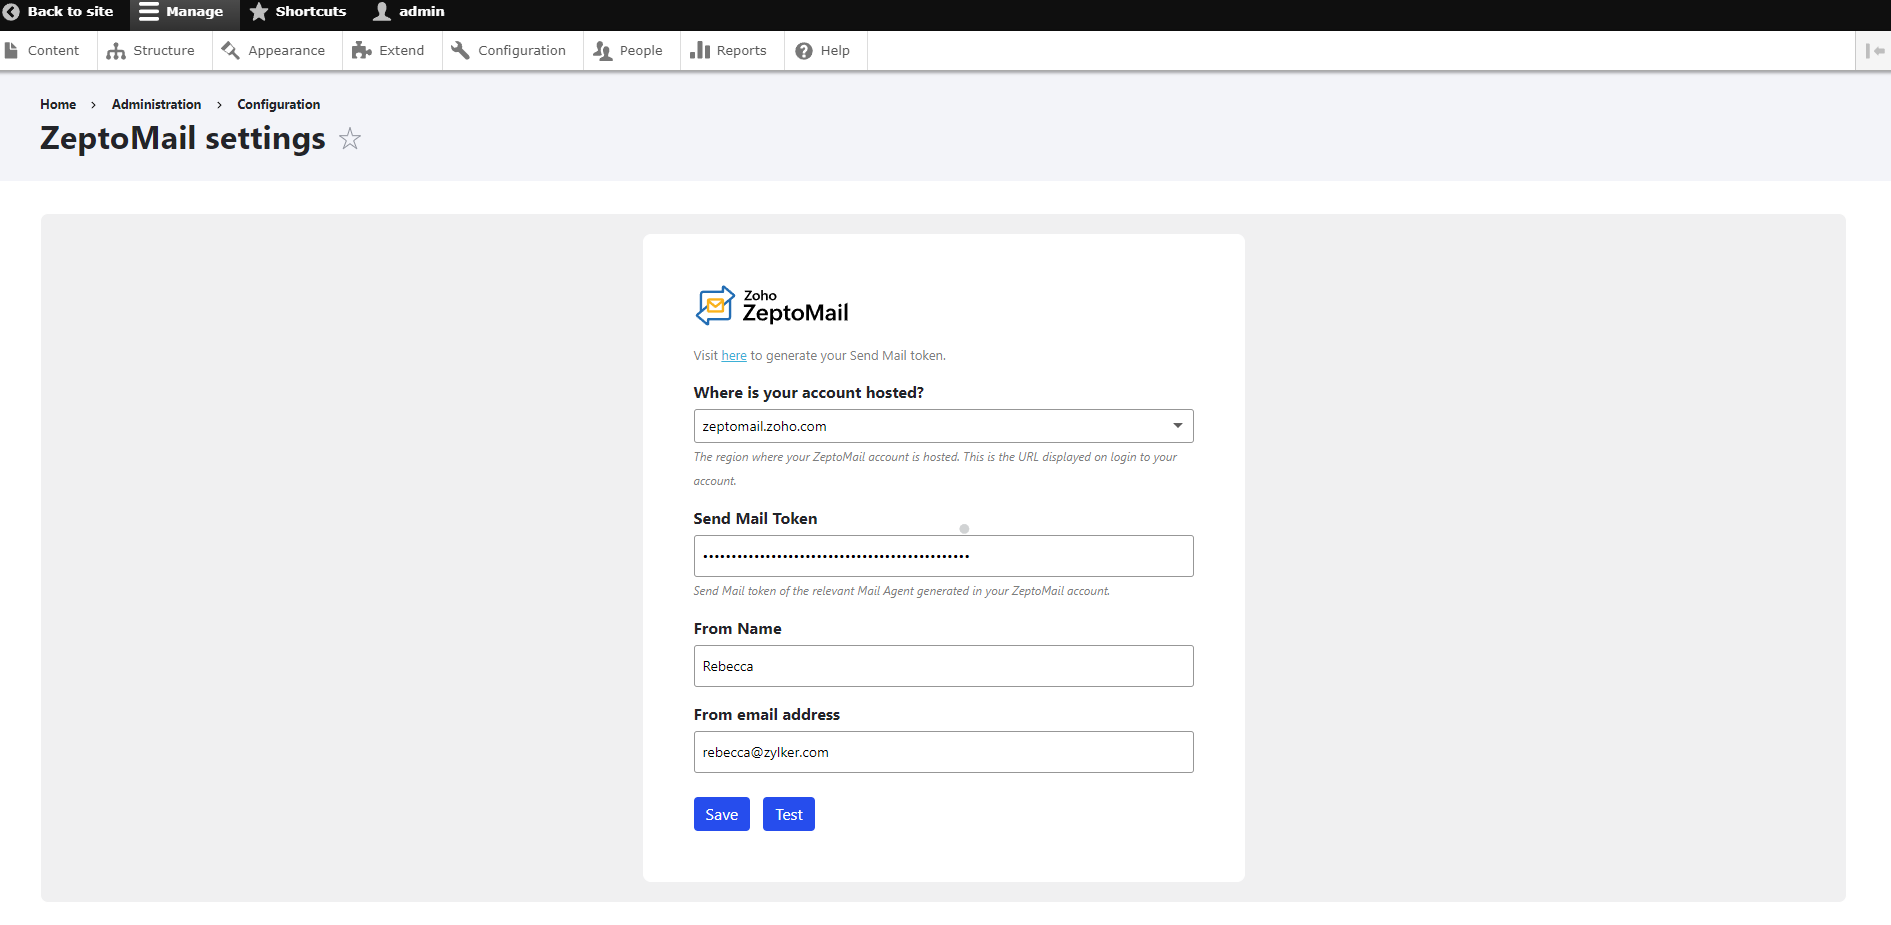The image size is (1891, 925).
Task: Follow the 'here' link to generate token
Action: 733,355
